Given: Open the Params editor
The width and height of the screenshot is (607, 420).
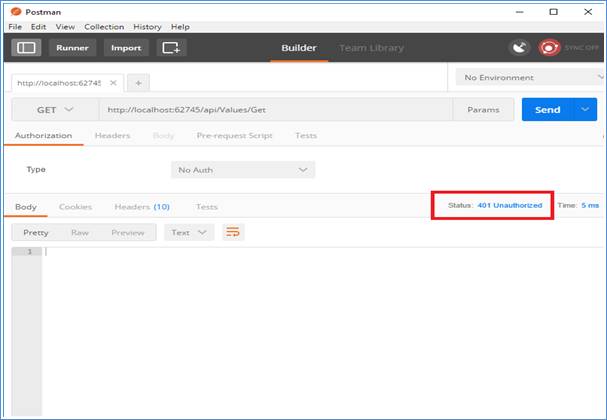Looking at the screenshot, I should point(483,110).
